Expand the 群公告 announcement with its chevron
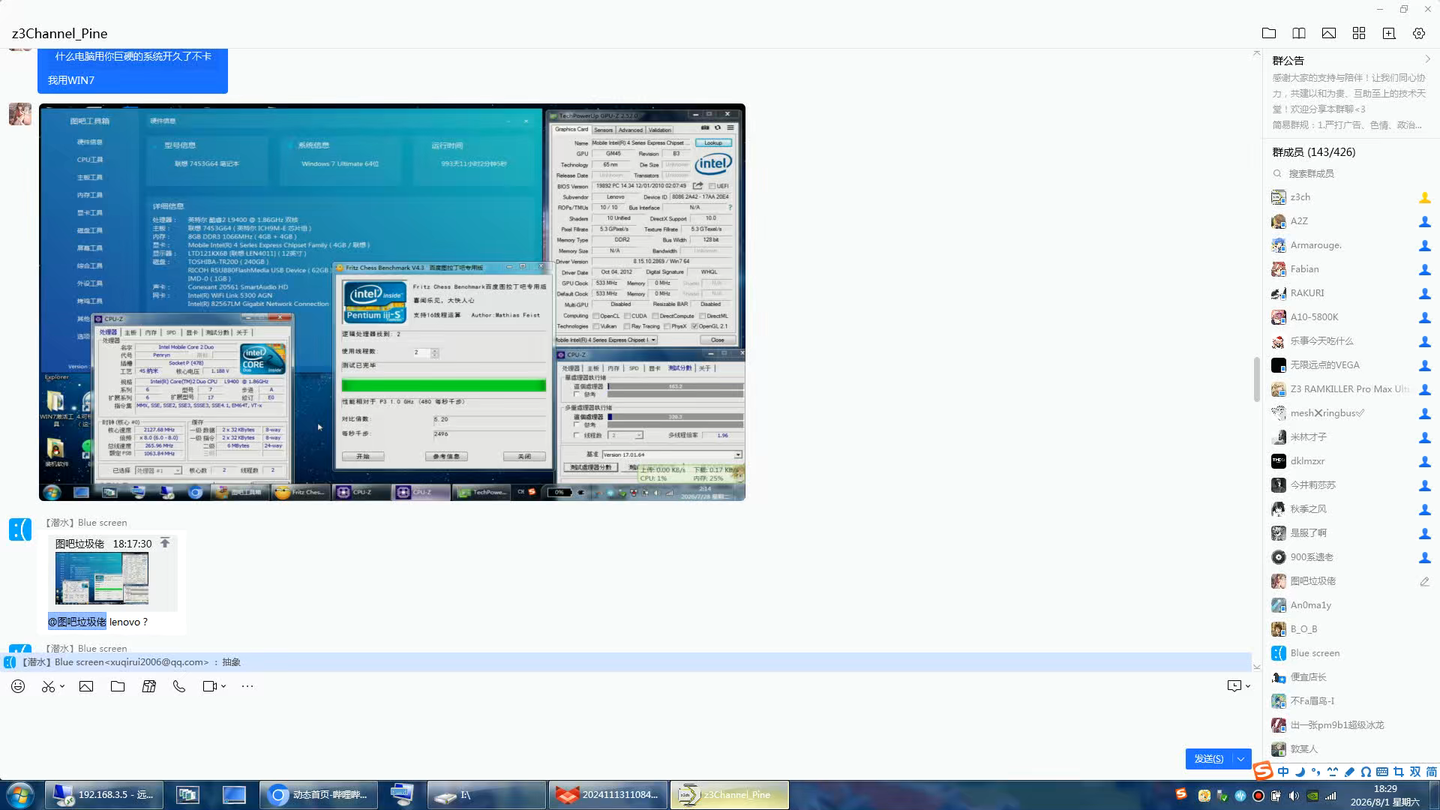This screenshot has width=1440, height=810. [x=1427, y=60]
